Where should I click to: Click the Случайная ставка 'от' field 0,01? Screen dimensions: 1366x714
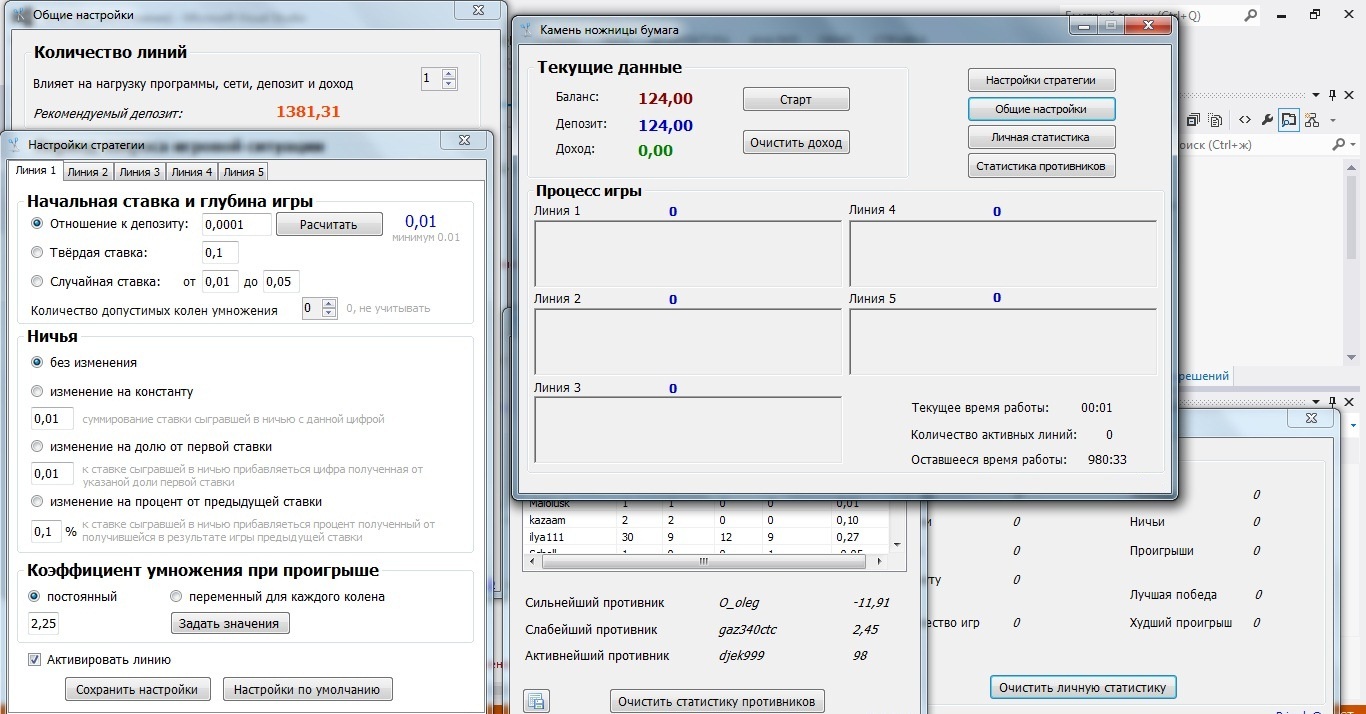[x=220, y=282]
